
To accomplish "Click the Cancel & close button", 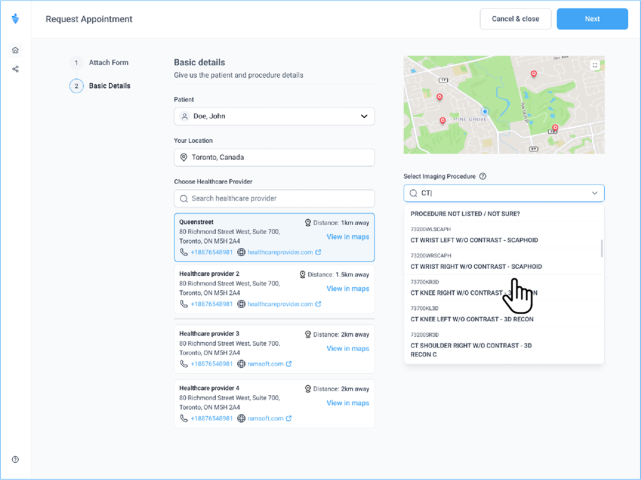I will (515, 19).
